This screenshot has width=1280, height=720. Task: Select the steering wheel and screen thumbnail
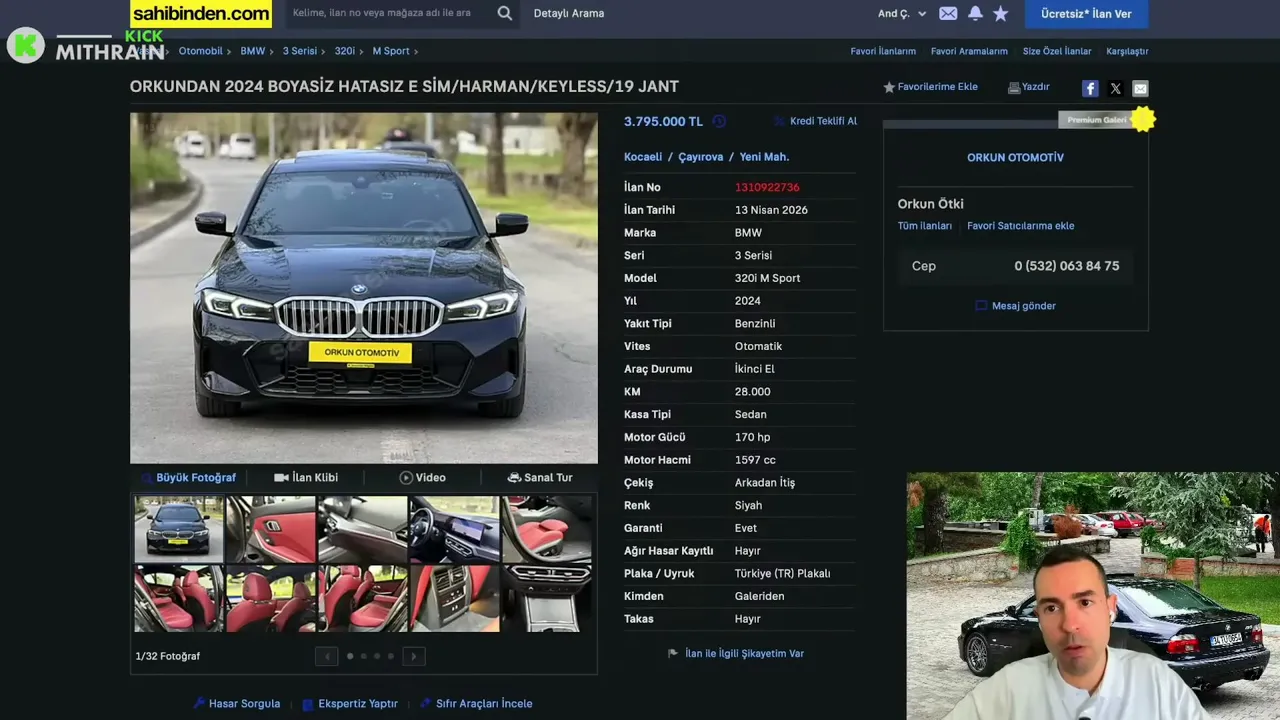click(x=455, y=529)
